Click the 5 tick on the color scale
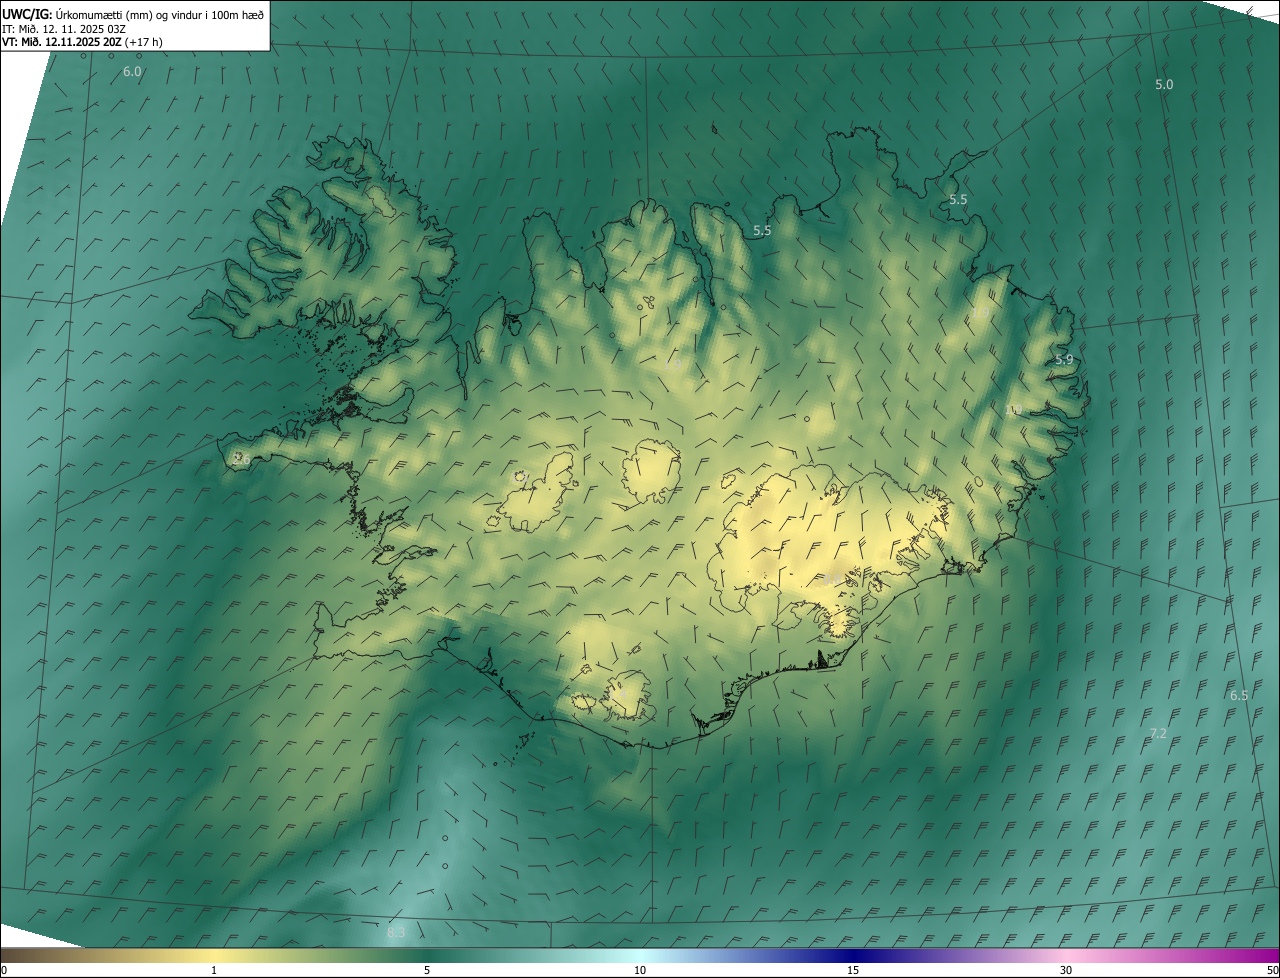Image resolution: width=1280 pixels, height=978 pixels. 427,970
